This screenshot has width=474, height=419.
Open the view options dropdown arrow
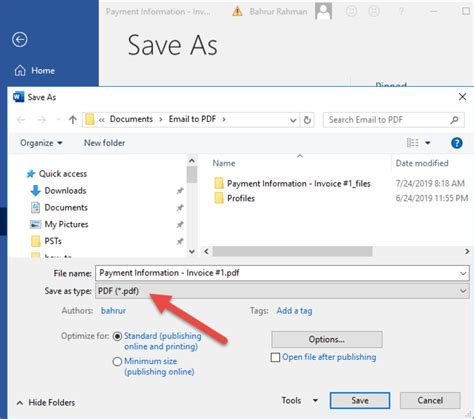428,143
